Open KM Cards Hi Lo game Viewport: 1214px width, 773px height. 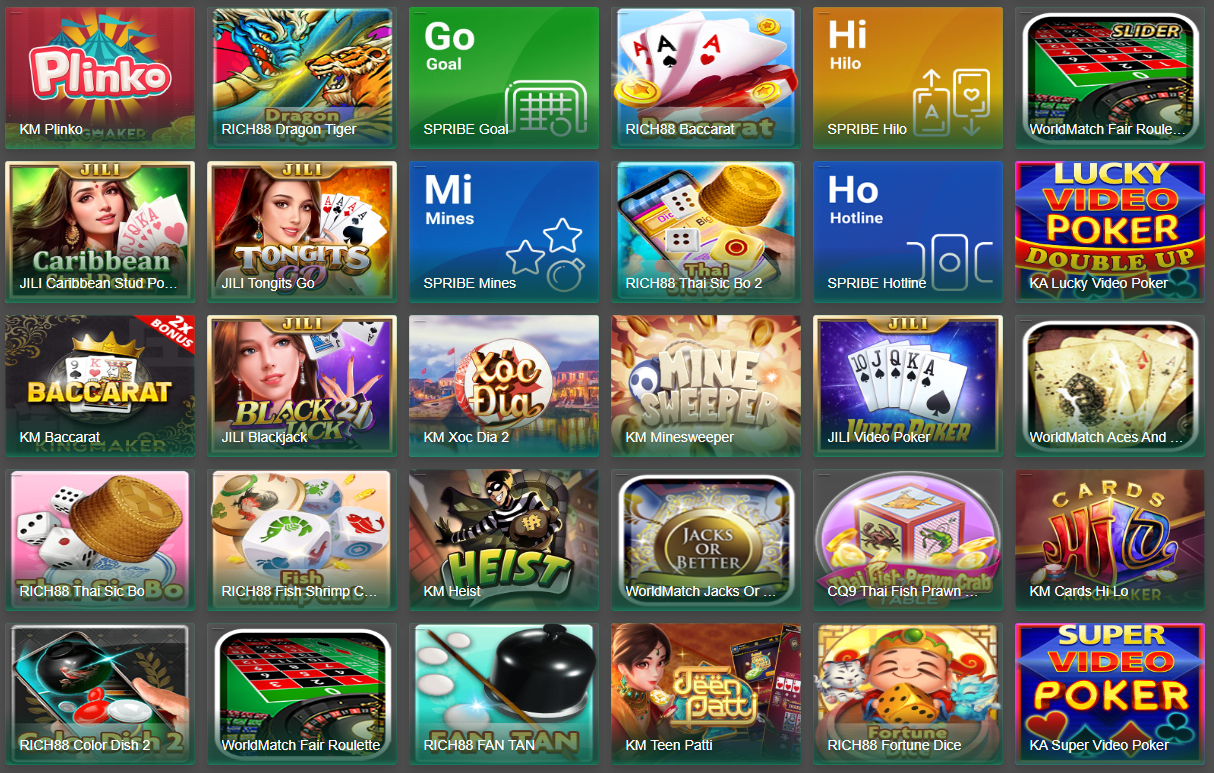[x=1109, y=540]
